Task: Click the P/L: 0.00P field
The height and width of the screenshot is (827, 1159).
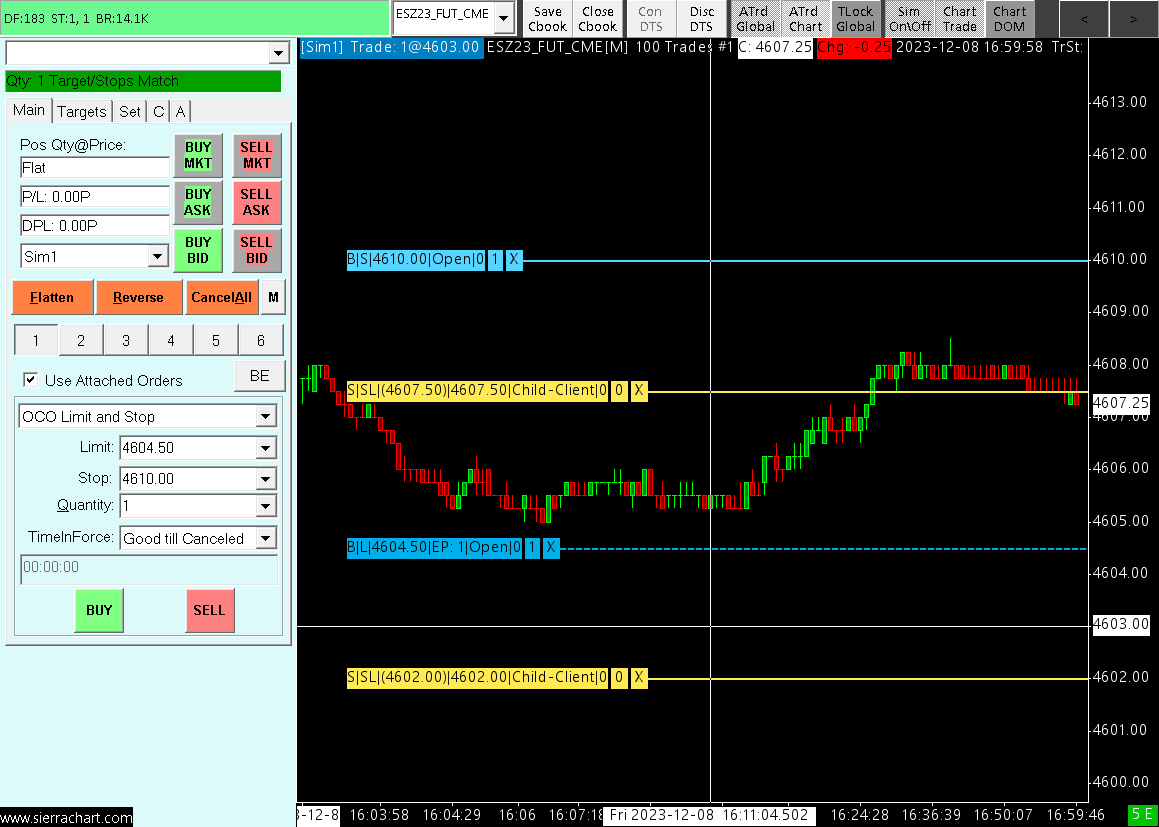Action: (x=95, y=197)
